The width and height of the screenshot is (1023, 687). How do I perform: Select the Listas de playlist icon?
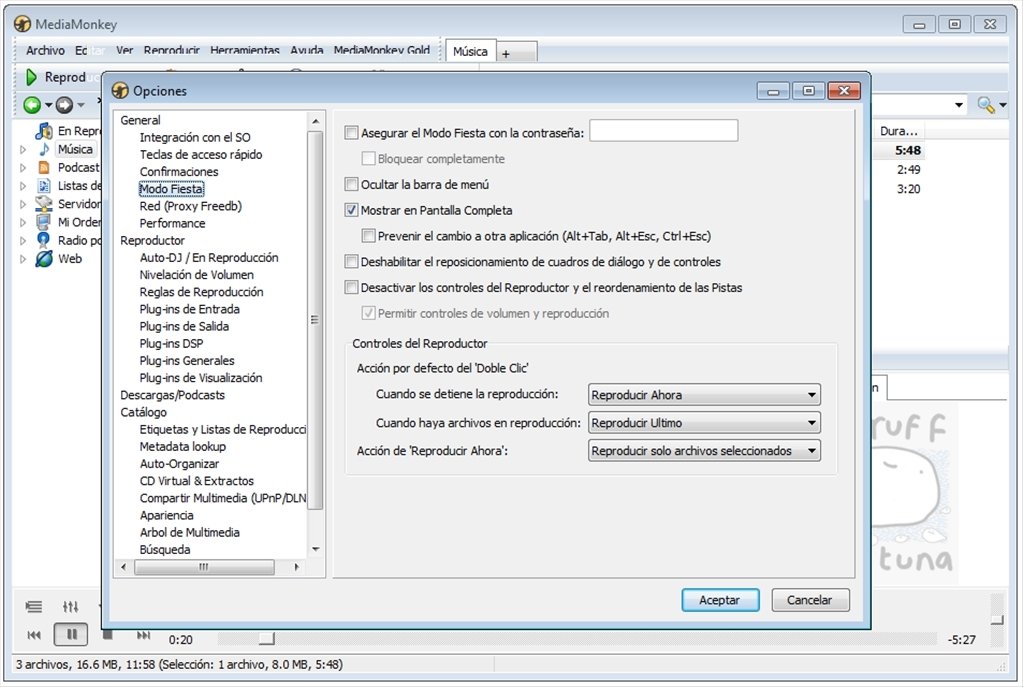(44, 185)
